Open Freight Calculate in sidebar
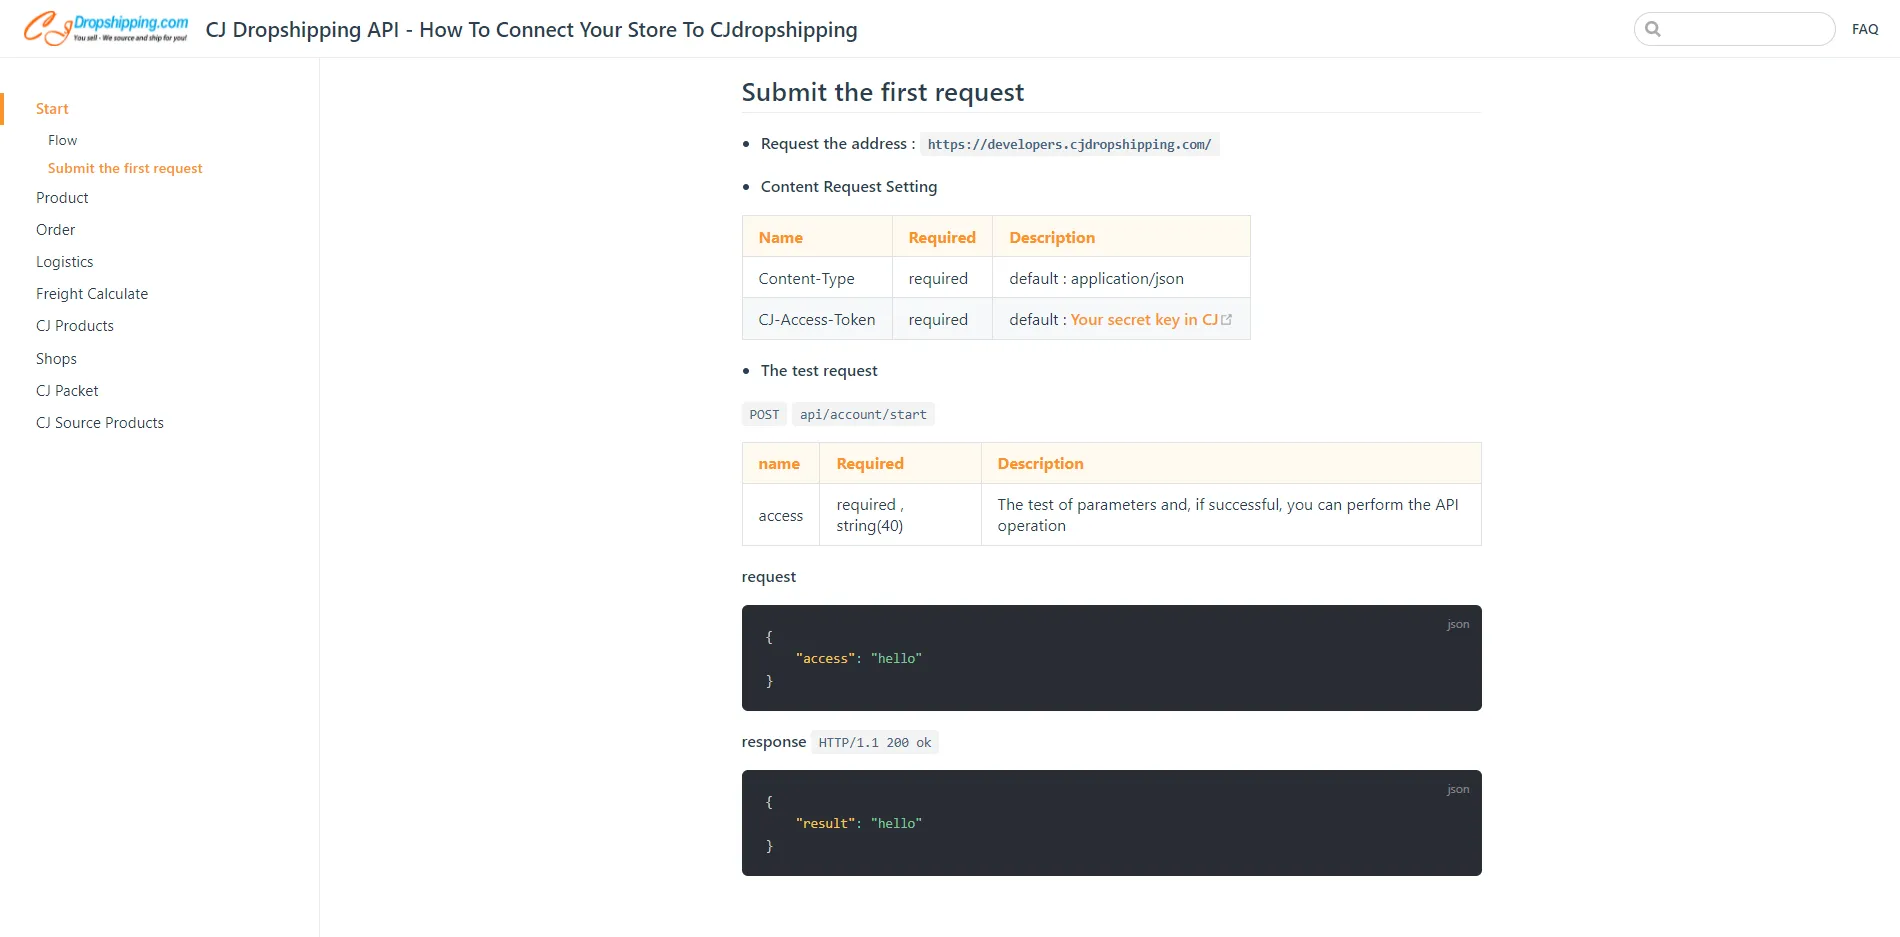The width and height of the screenshot is (1900, 937). click(92, 294)
